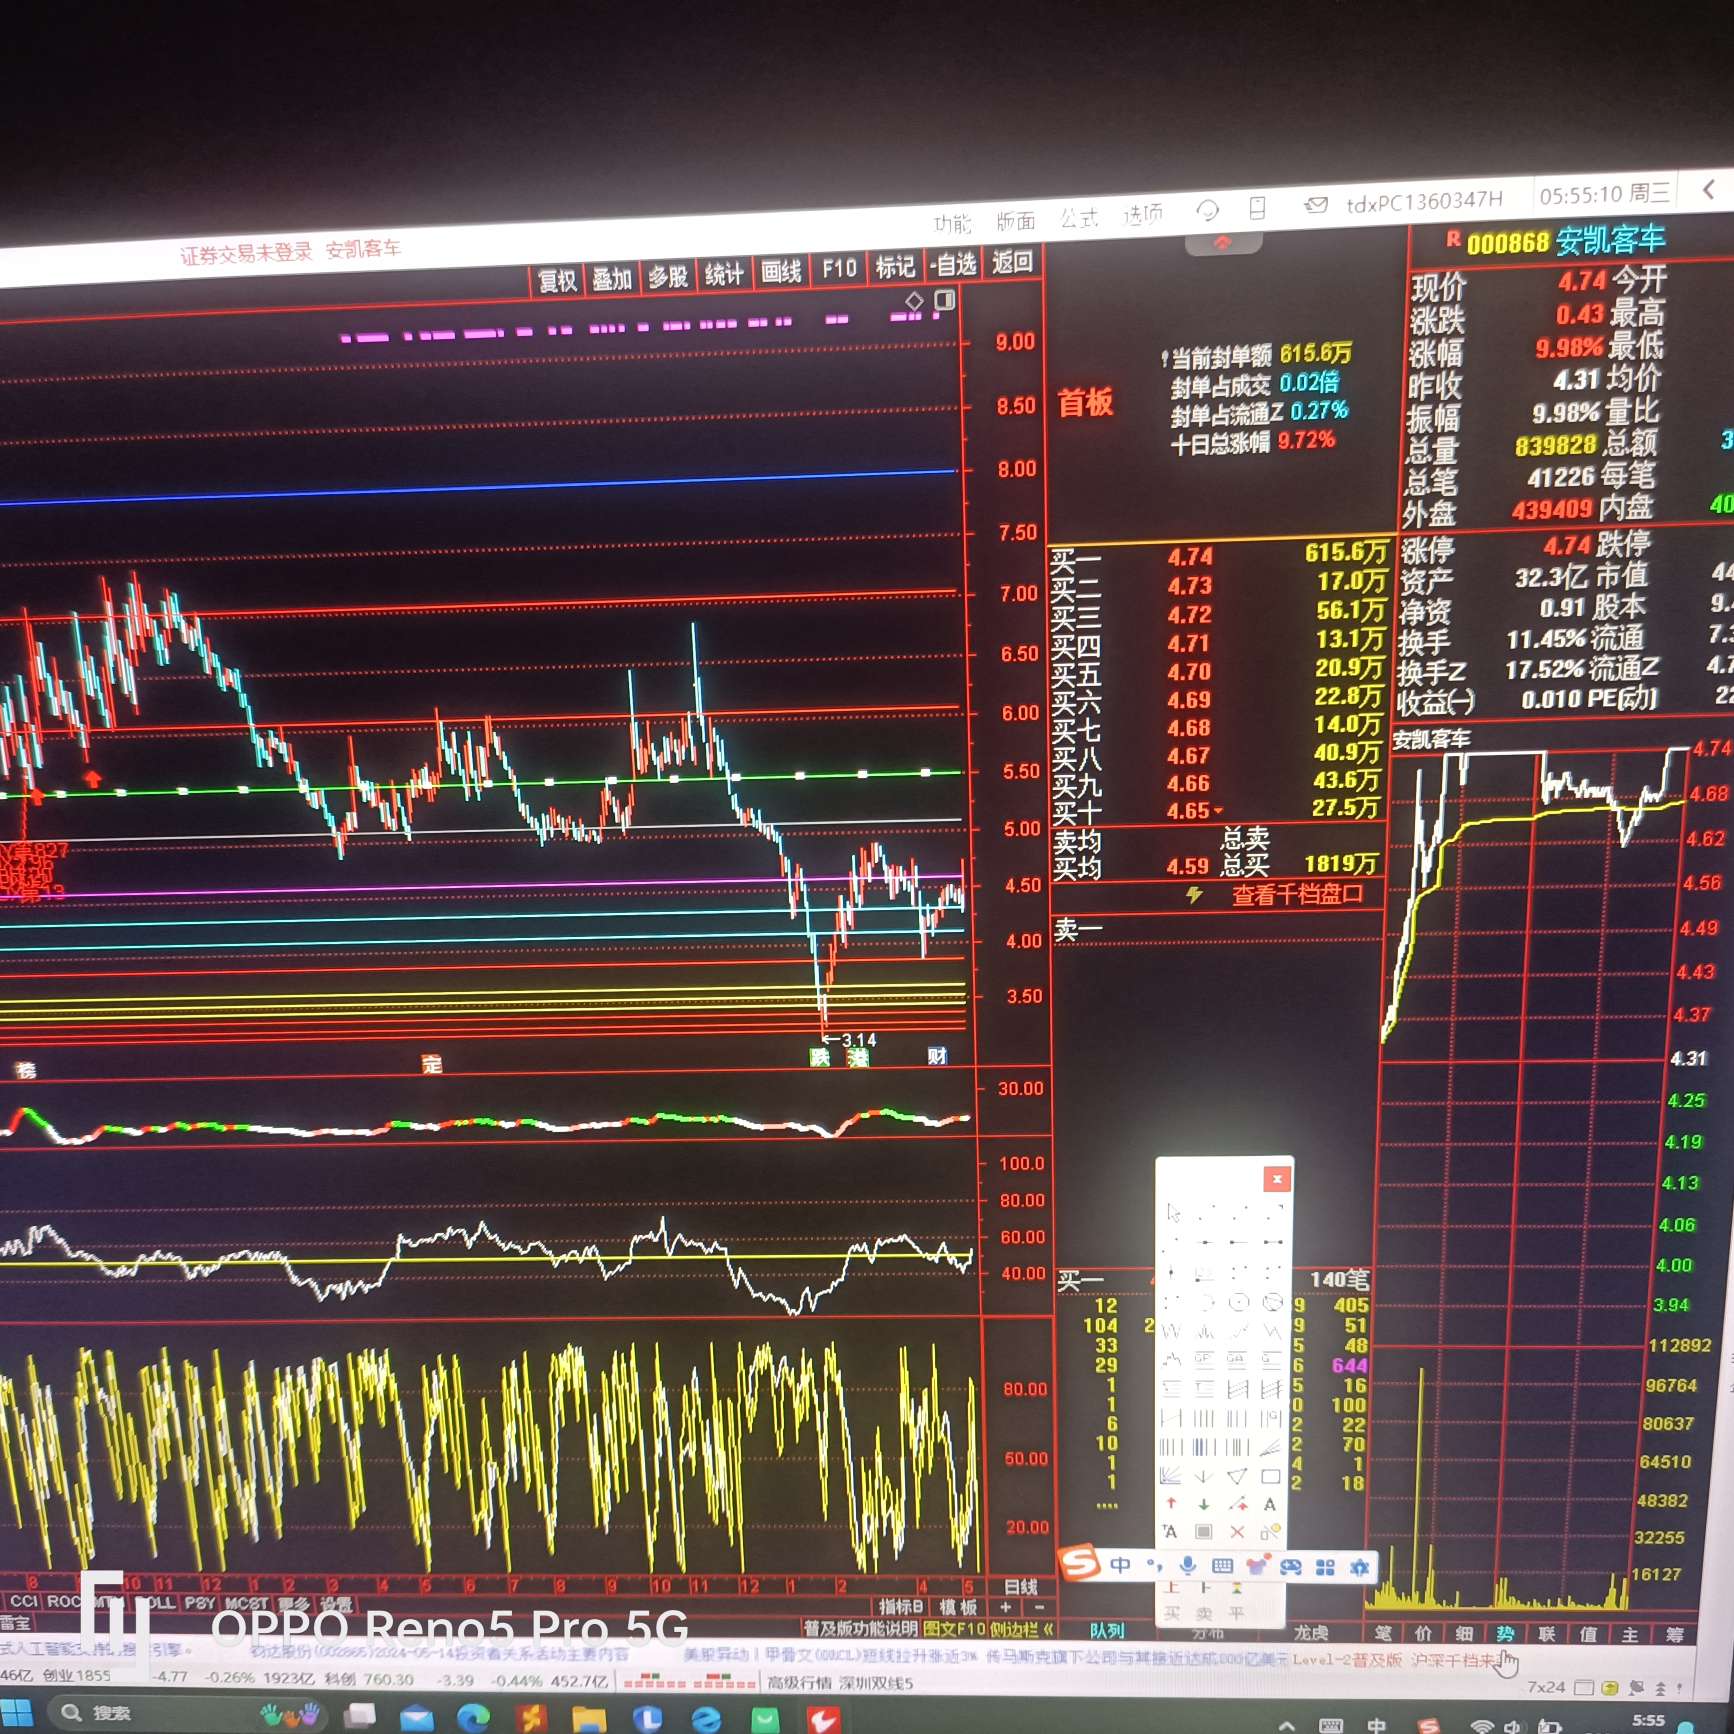Click the back chevron at top right

(1708, 188)
